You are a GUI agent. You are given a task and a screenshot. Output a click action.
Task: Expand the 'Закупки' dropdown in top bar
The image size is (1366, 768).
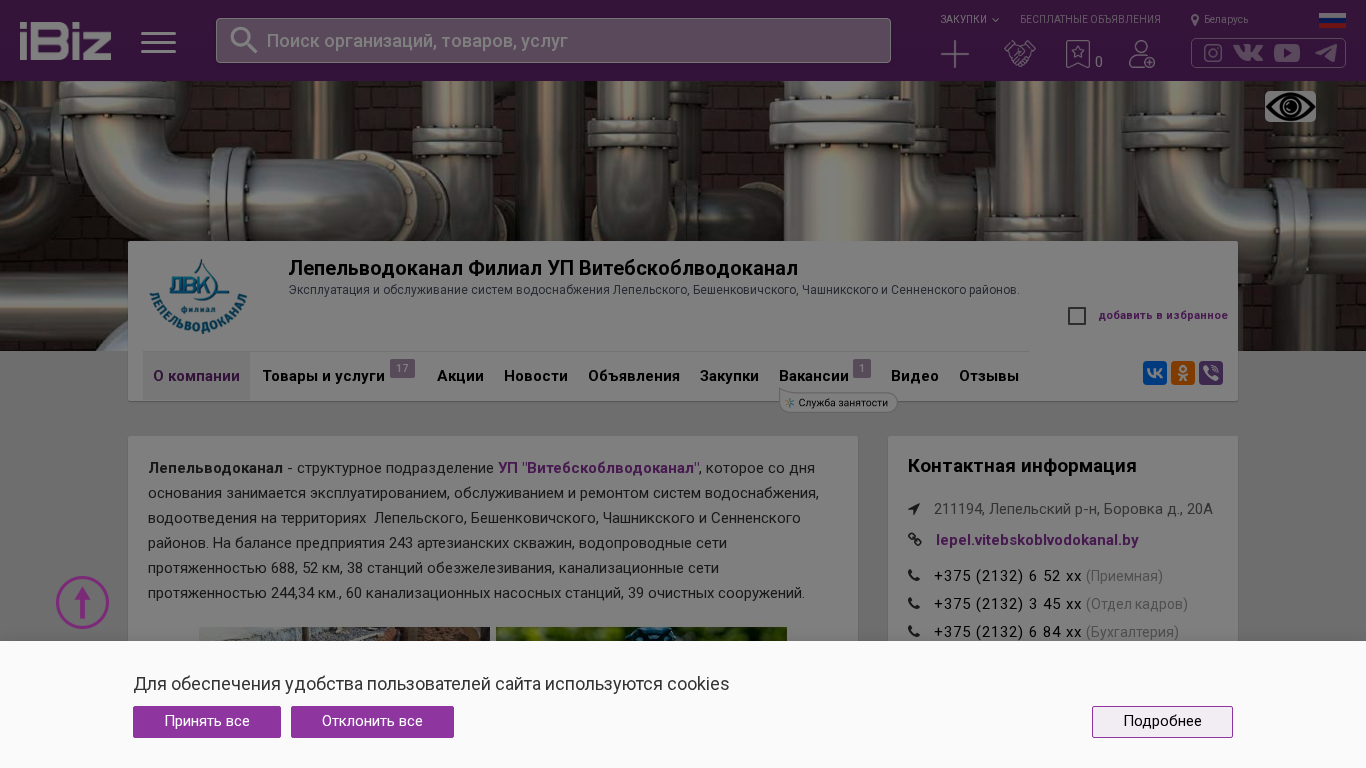click(x=969, y=19)
